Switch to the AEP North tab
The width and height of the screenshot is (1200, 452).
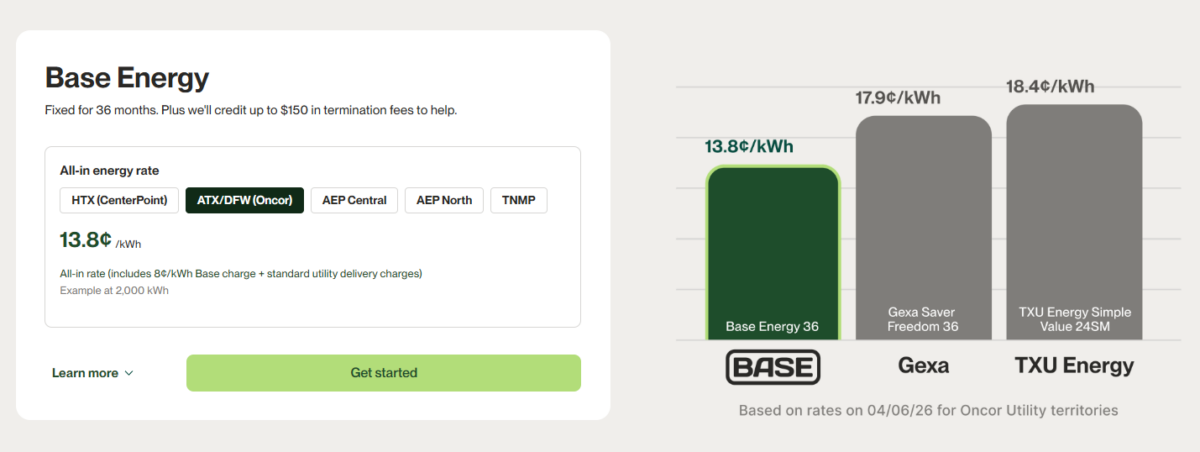(444, 200)
